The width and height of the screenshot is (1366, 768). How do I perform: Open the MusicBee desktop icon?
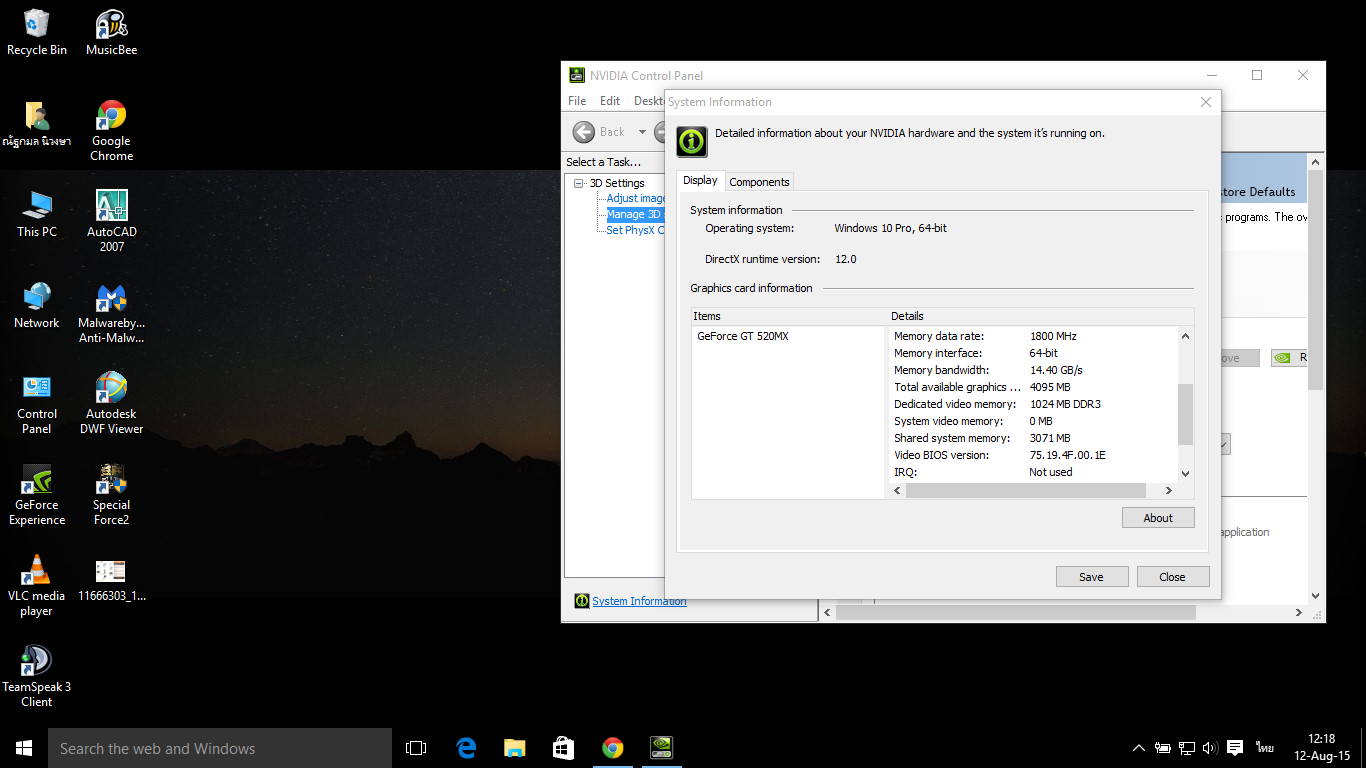pos(111,25)
